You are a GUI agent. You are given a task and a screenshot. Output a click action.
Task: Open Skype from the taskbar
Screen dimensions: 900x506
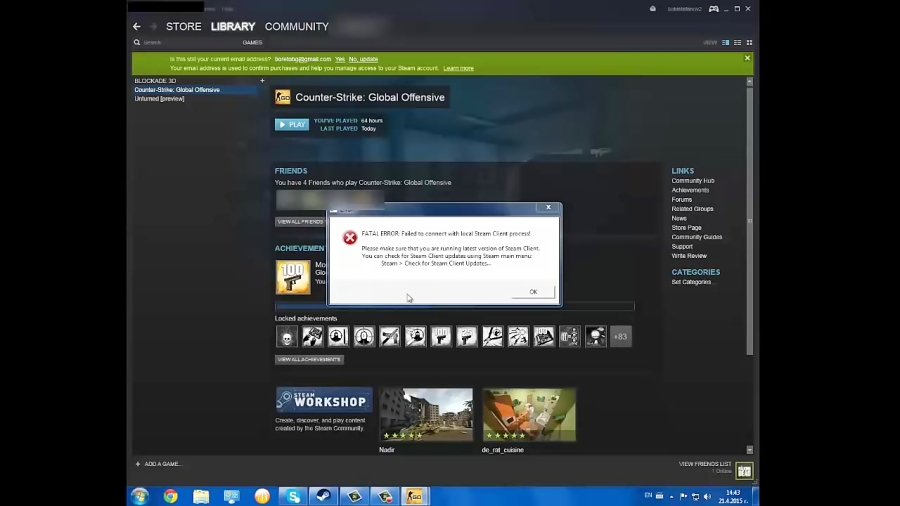(x=294, y=496)
